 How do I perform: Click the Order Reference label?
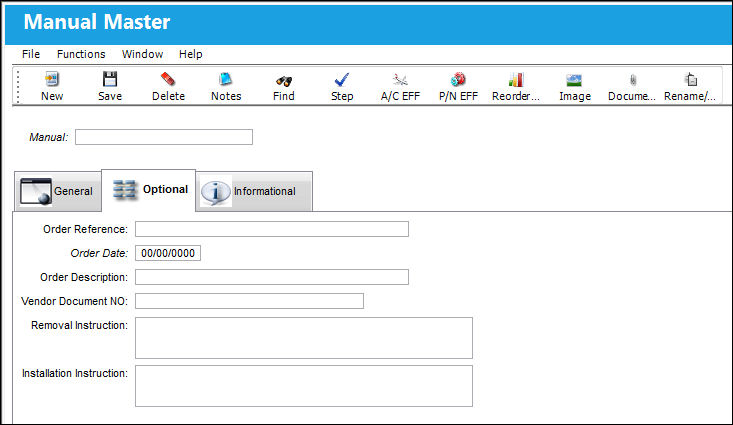pos(85,229)
